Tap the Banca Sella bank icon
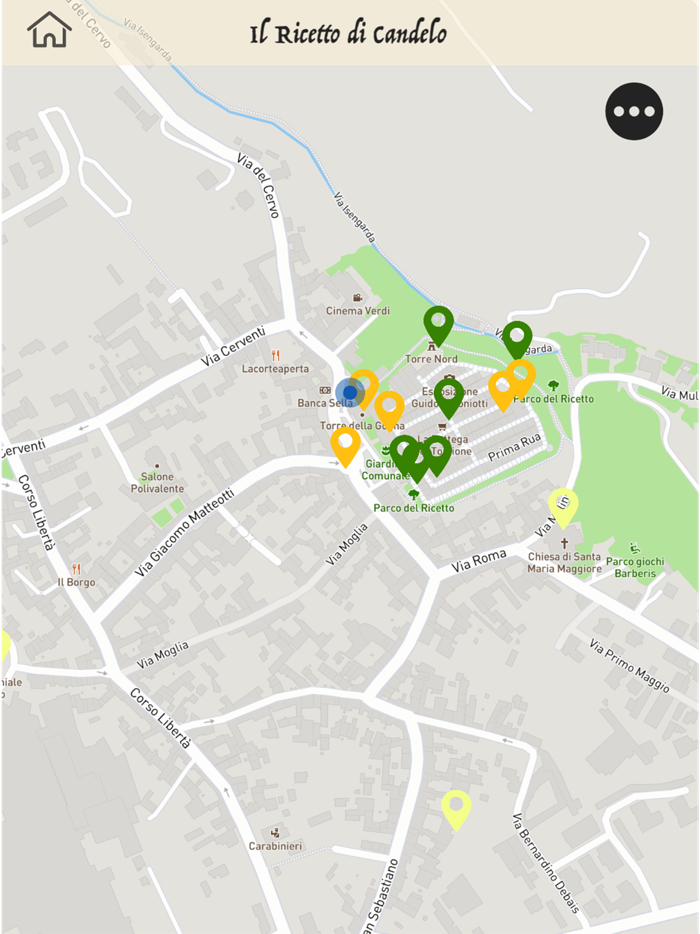The height and width of the screenshot is (934, 700). 325,390
